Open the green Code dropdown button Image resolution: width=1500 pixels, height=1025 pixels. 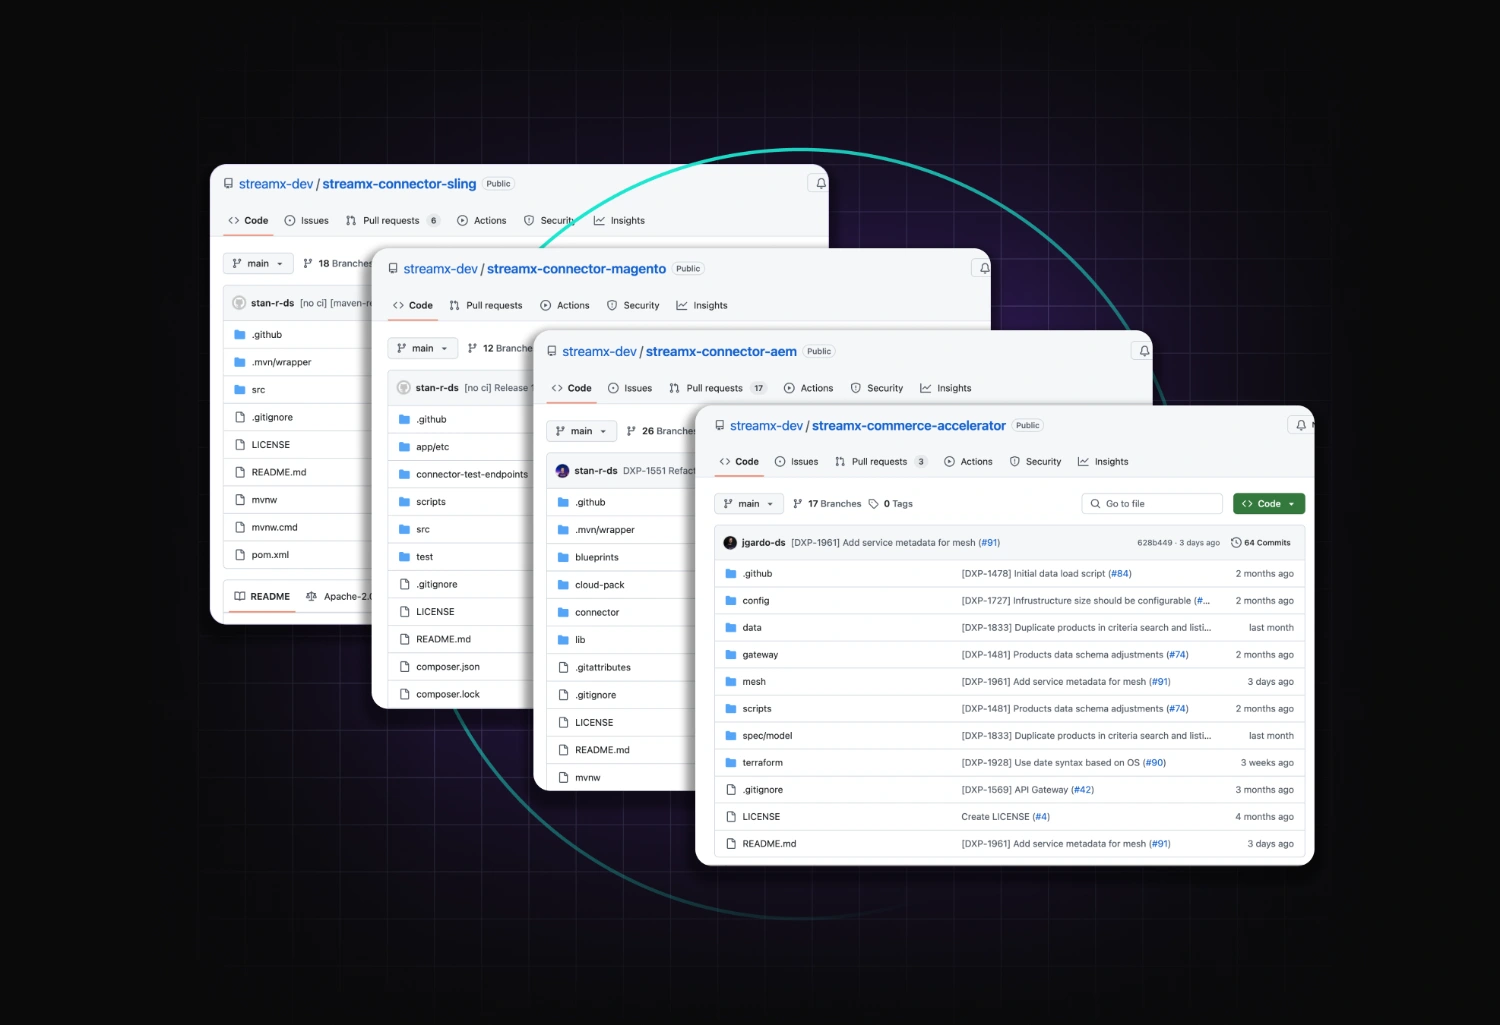[1269, 503]
